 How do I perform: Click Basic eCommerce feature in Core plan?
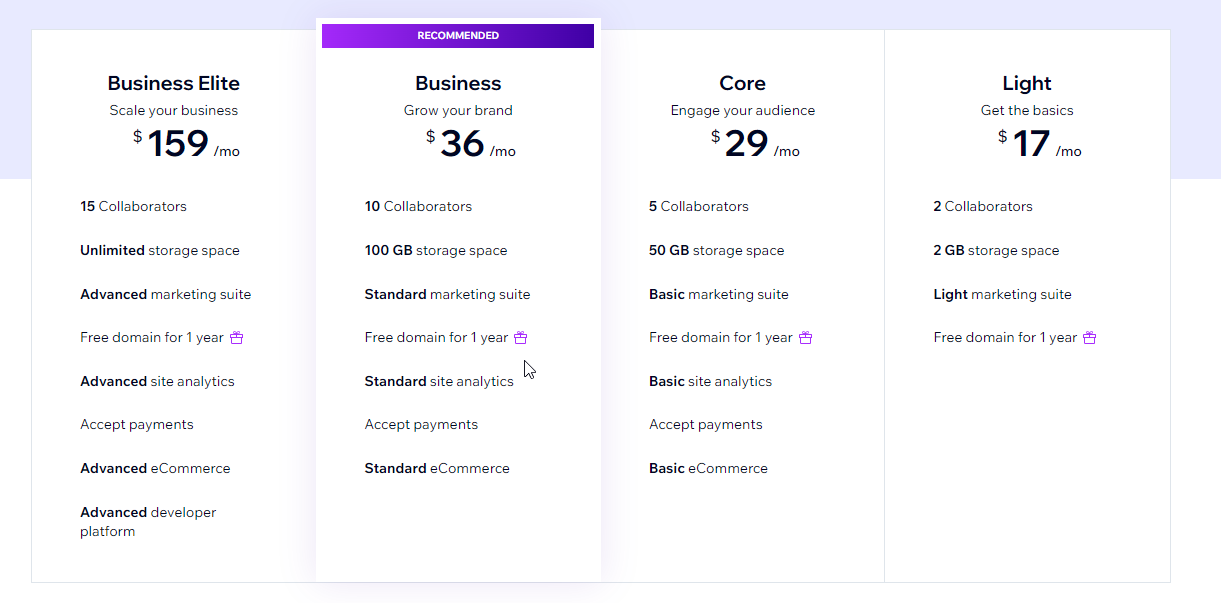tap(708, 469)
